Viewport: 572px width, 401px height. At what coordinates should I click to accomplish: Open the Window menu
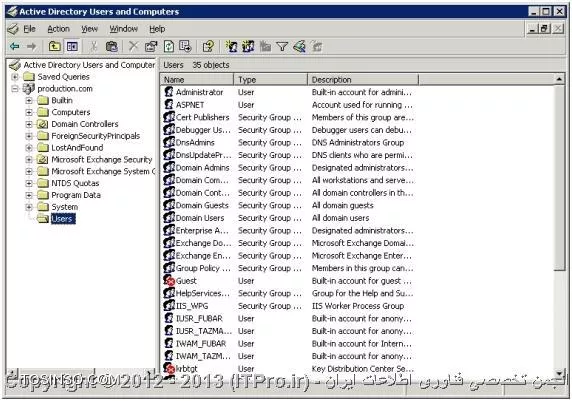click(x=124, y=29)
